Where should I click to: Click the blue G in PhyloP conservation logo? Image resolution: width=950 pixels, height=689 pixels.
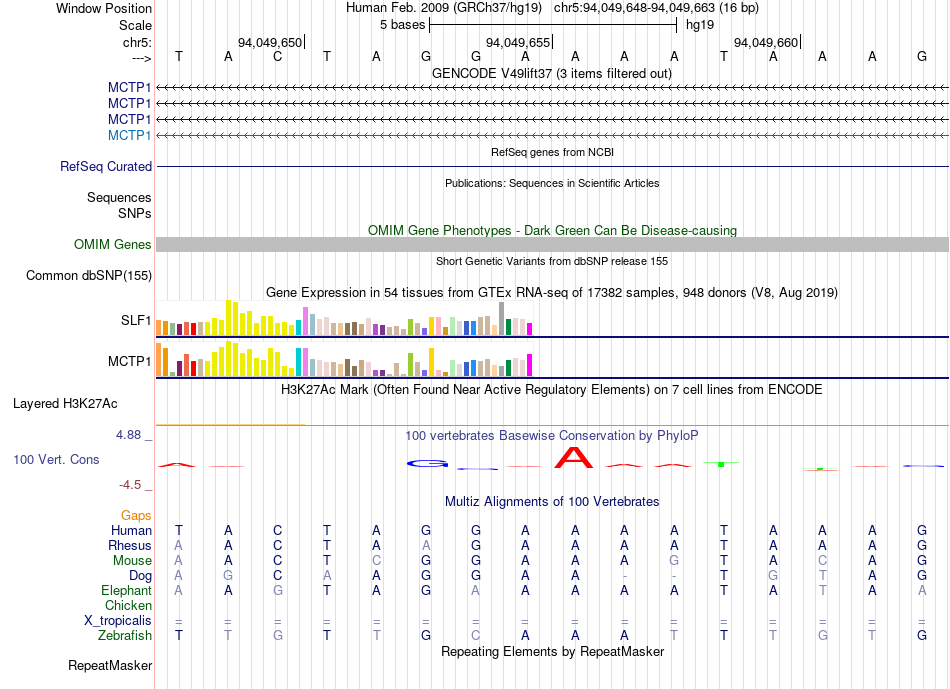[x=428, y=464]
